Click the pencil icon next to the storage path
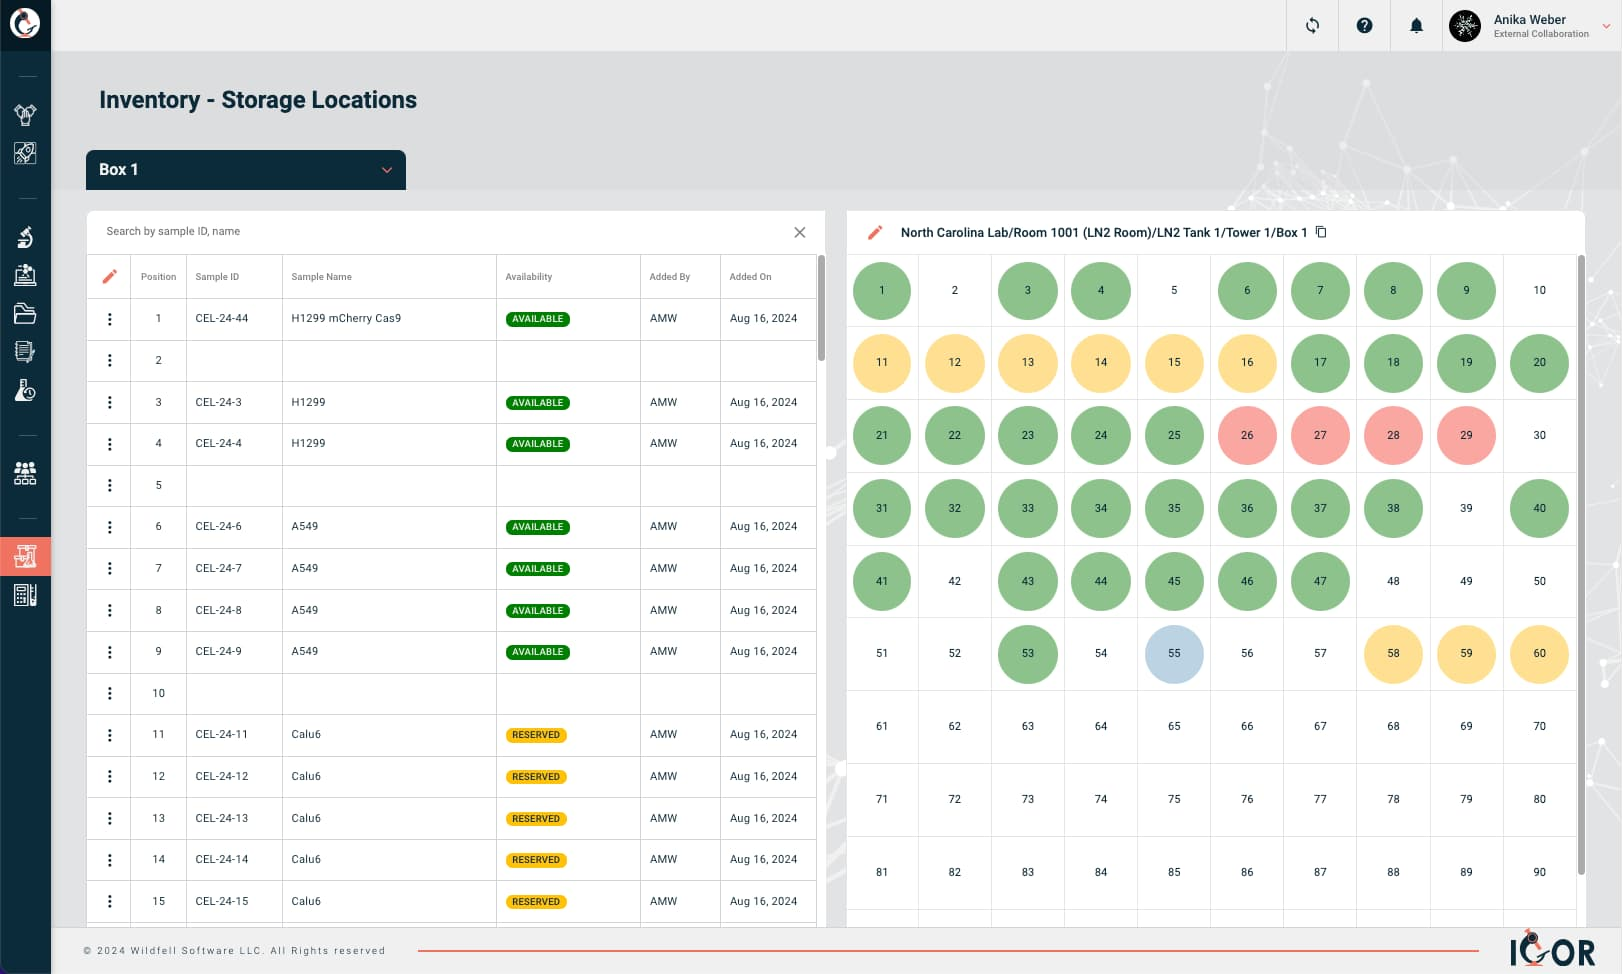The height and width of the screenshot is (974, 1623). [x=873, y=232]
